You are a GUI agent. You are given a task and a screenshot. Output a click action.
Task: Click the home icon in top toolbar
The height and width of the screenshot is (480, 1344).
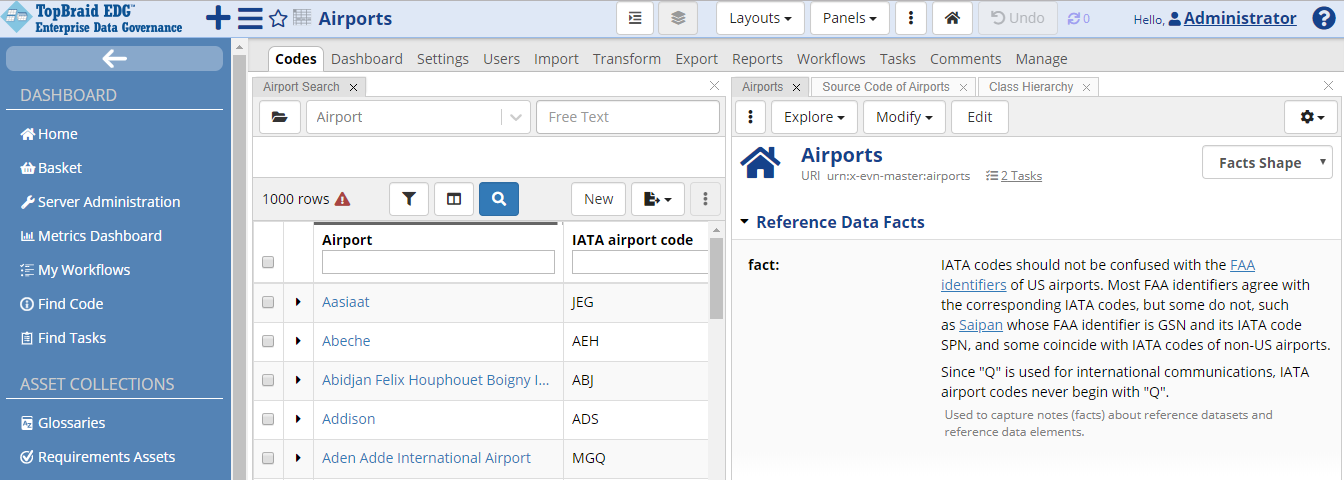tap(952, 18)
